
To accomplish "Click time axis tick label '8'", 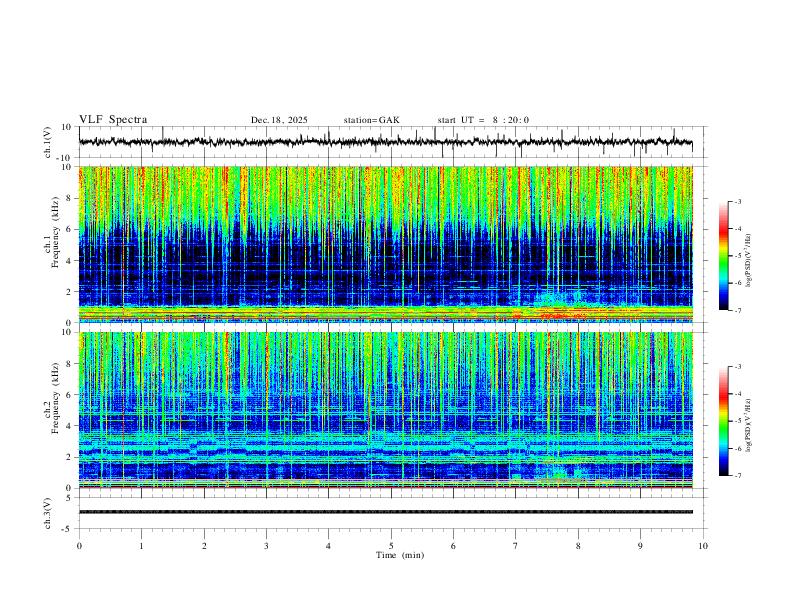I will (578, 546).
